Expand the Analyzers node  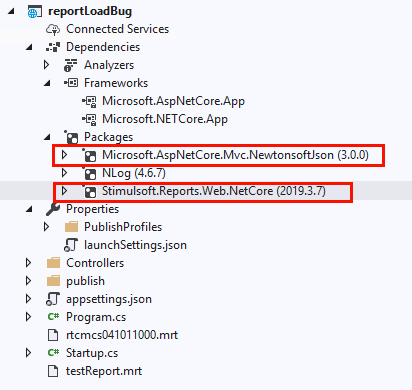point(47,65)
